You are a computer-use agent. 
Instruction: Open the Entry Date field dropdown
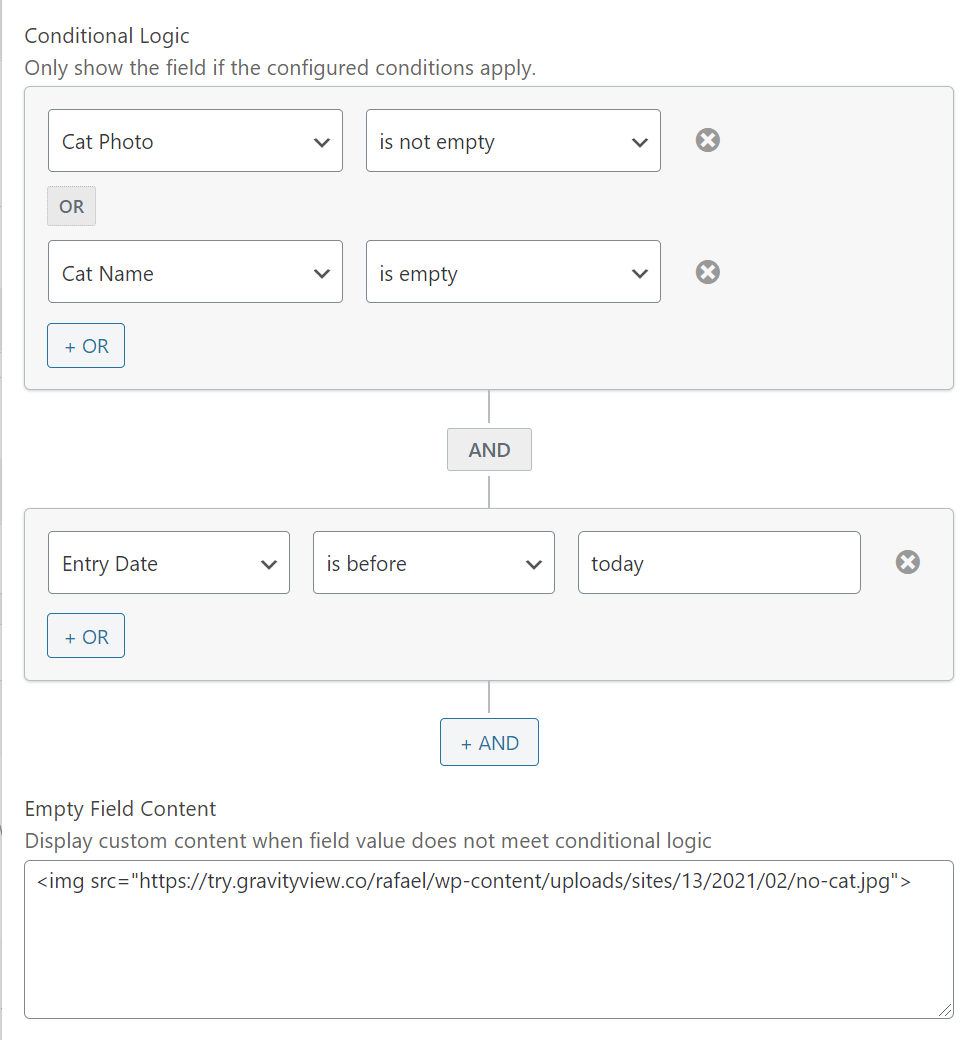pyautogui.click(x=169, y=563)
